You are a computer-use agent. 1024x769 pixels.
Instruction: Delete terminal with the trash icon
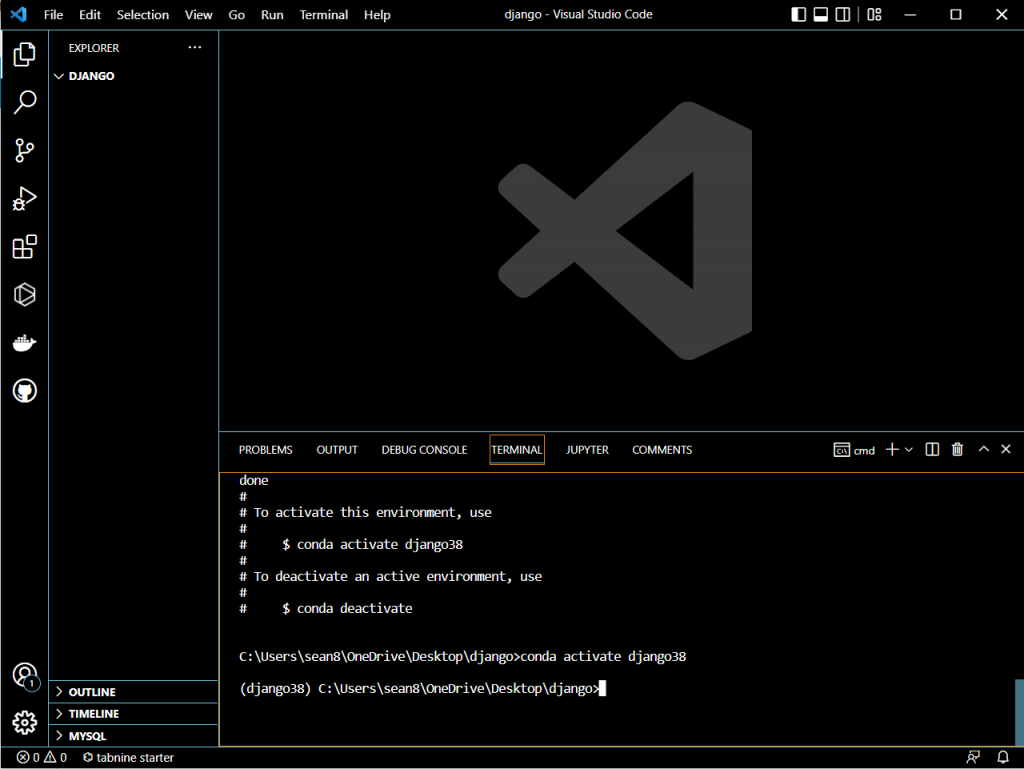[x=957, y=450]
